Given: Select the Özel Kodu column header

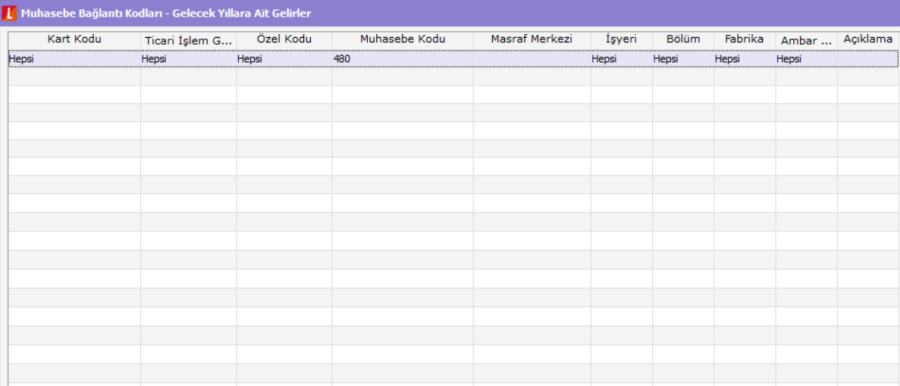Looking at the screenshot, I should click(284, 40).
